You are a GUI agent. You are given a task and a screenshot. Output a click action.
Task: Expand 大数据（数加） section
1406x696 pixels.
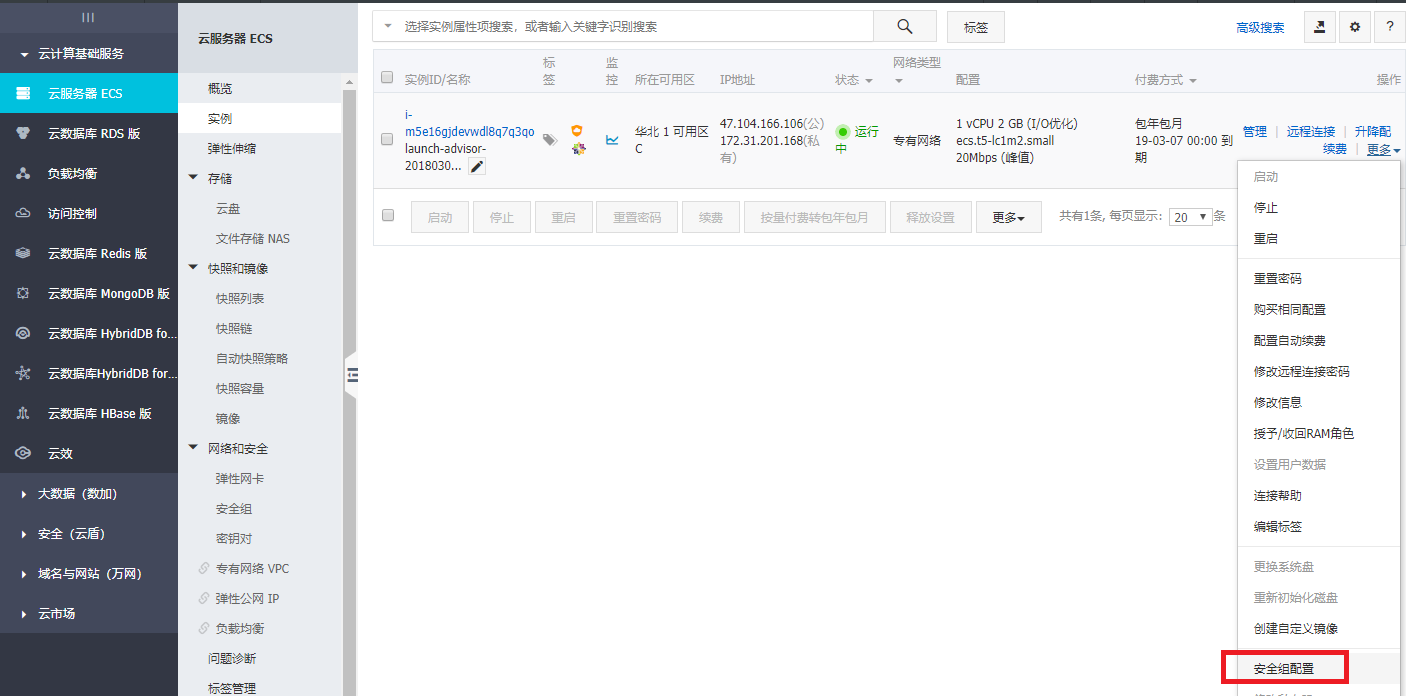click(24, 494)
